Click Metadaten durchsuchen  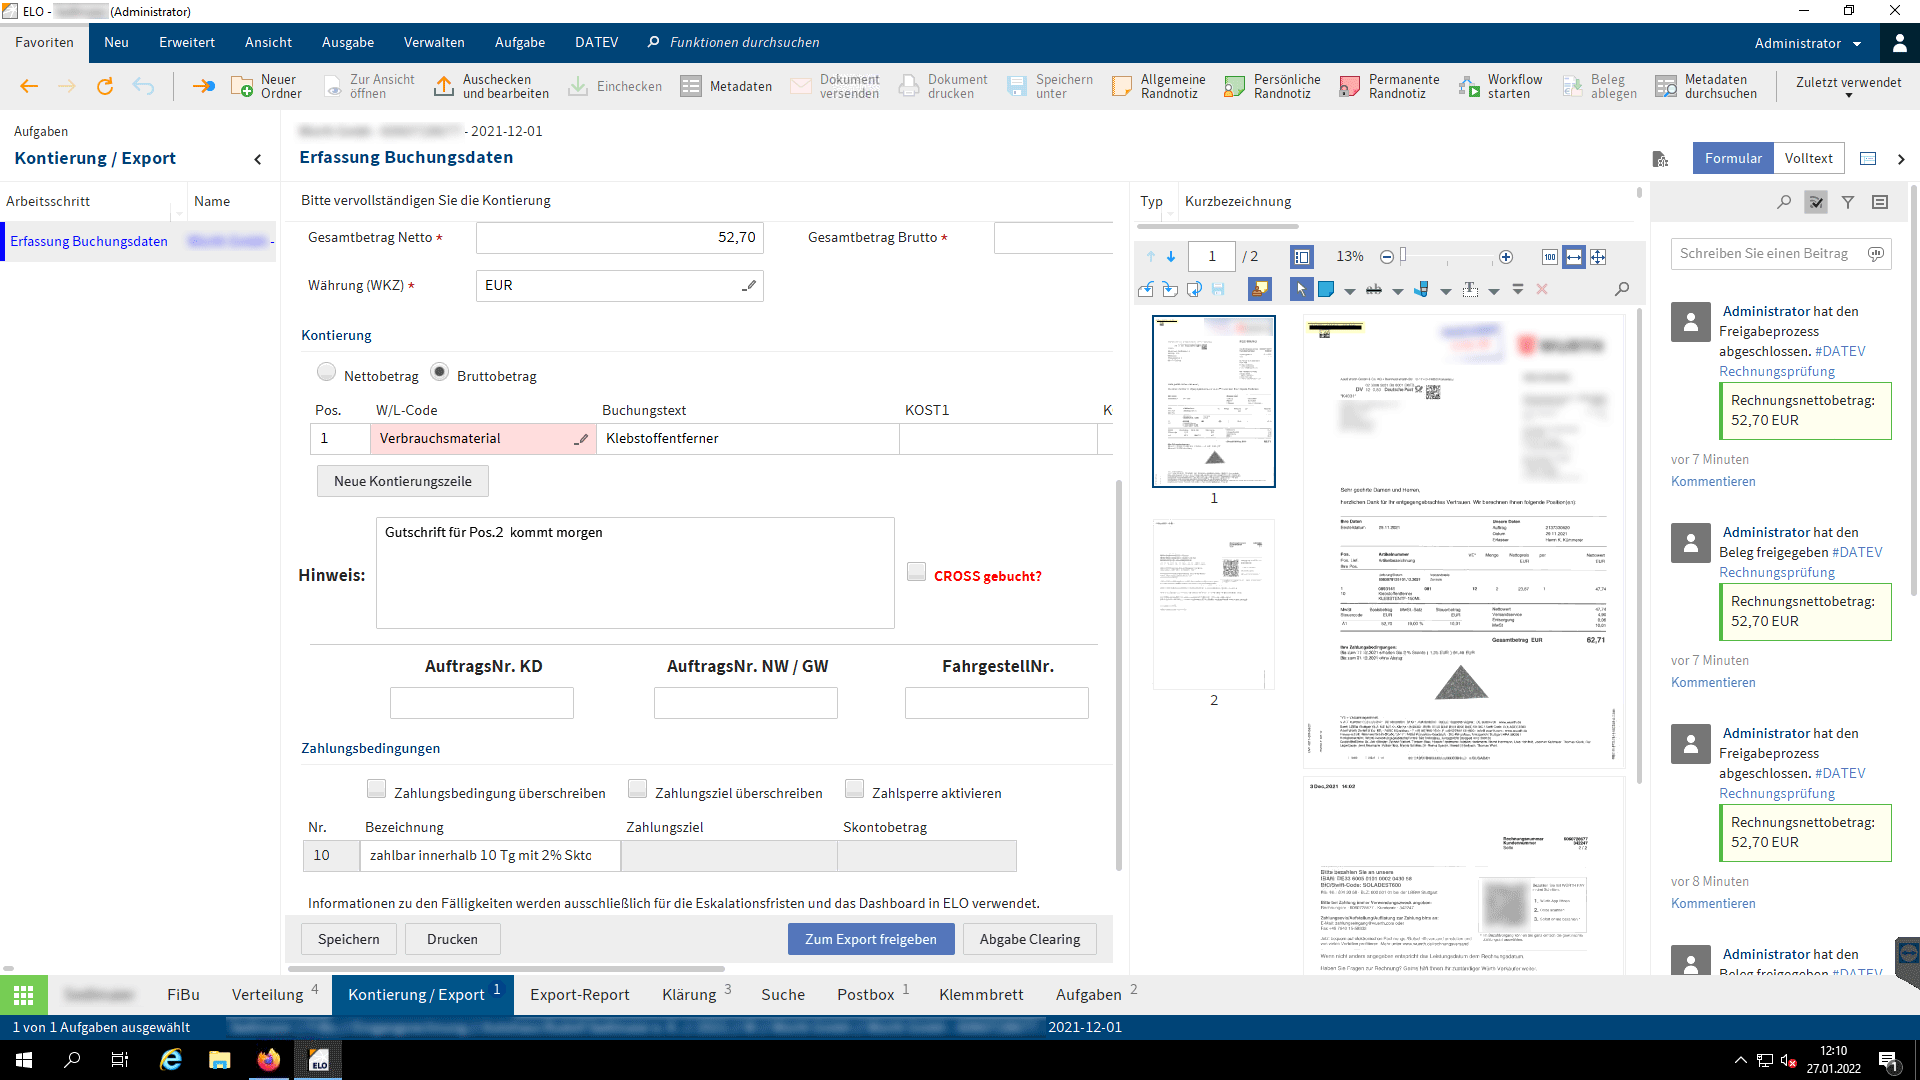pyautogui.click(x=1706, y=87)
